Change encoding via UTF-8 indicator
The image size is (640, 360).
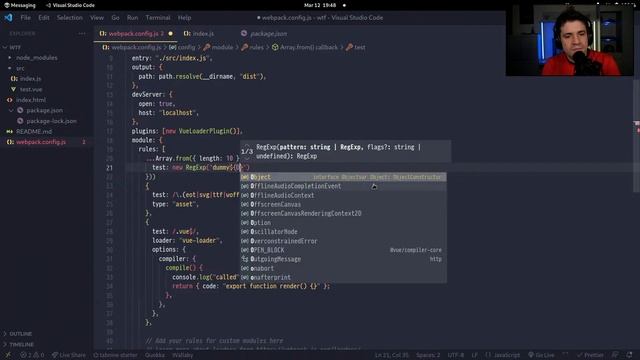456,355
